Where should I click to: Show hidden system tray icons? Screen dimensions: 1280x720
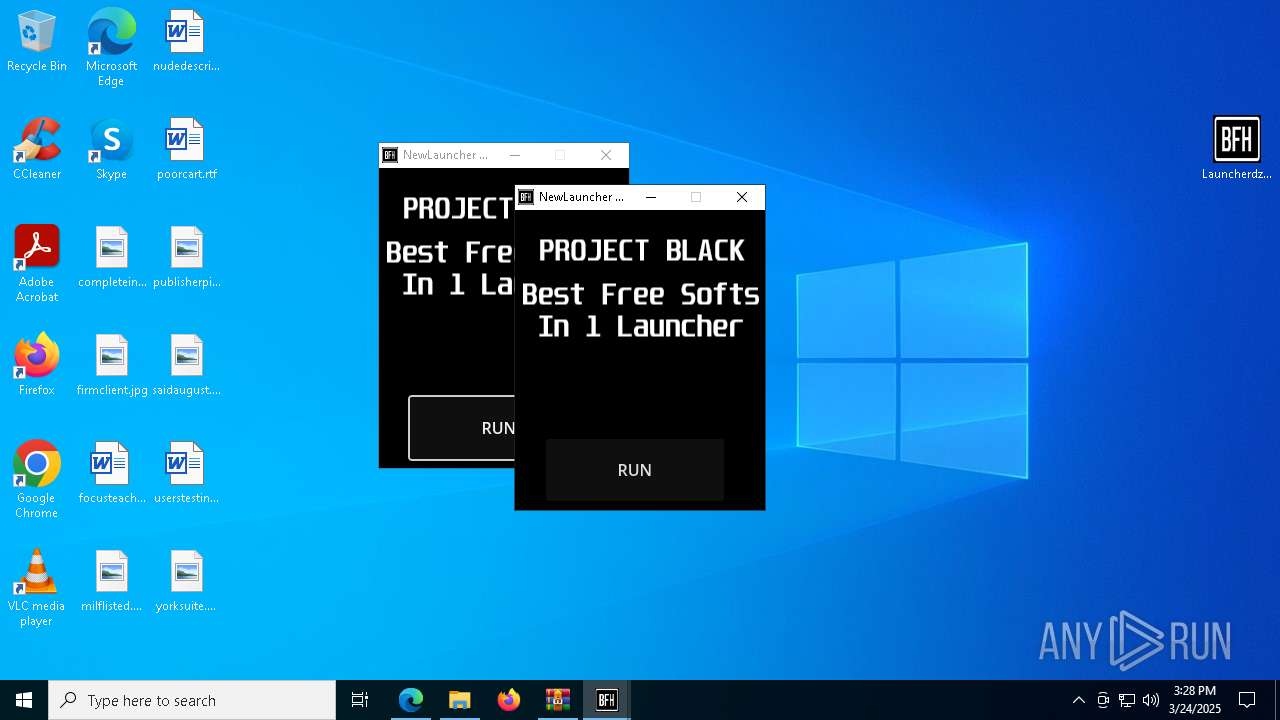coord(1078,700)
